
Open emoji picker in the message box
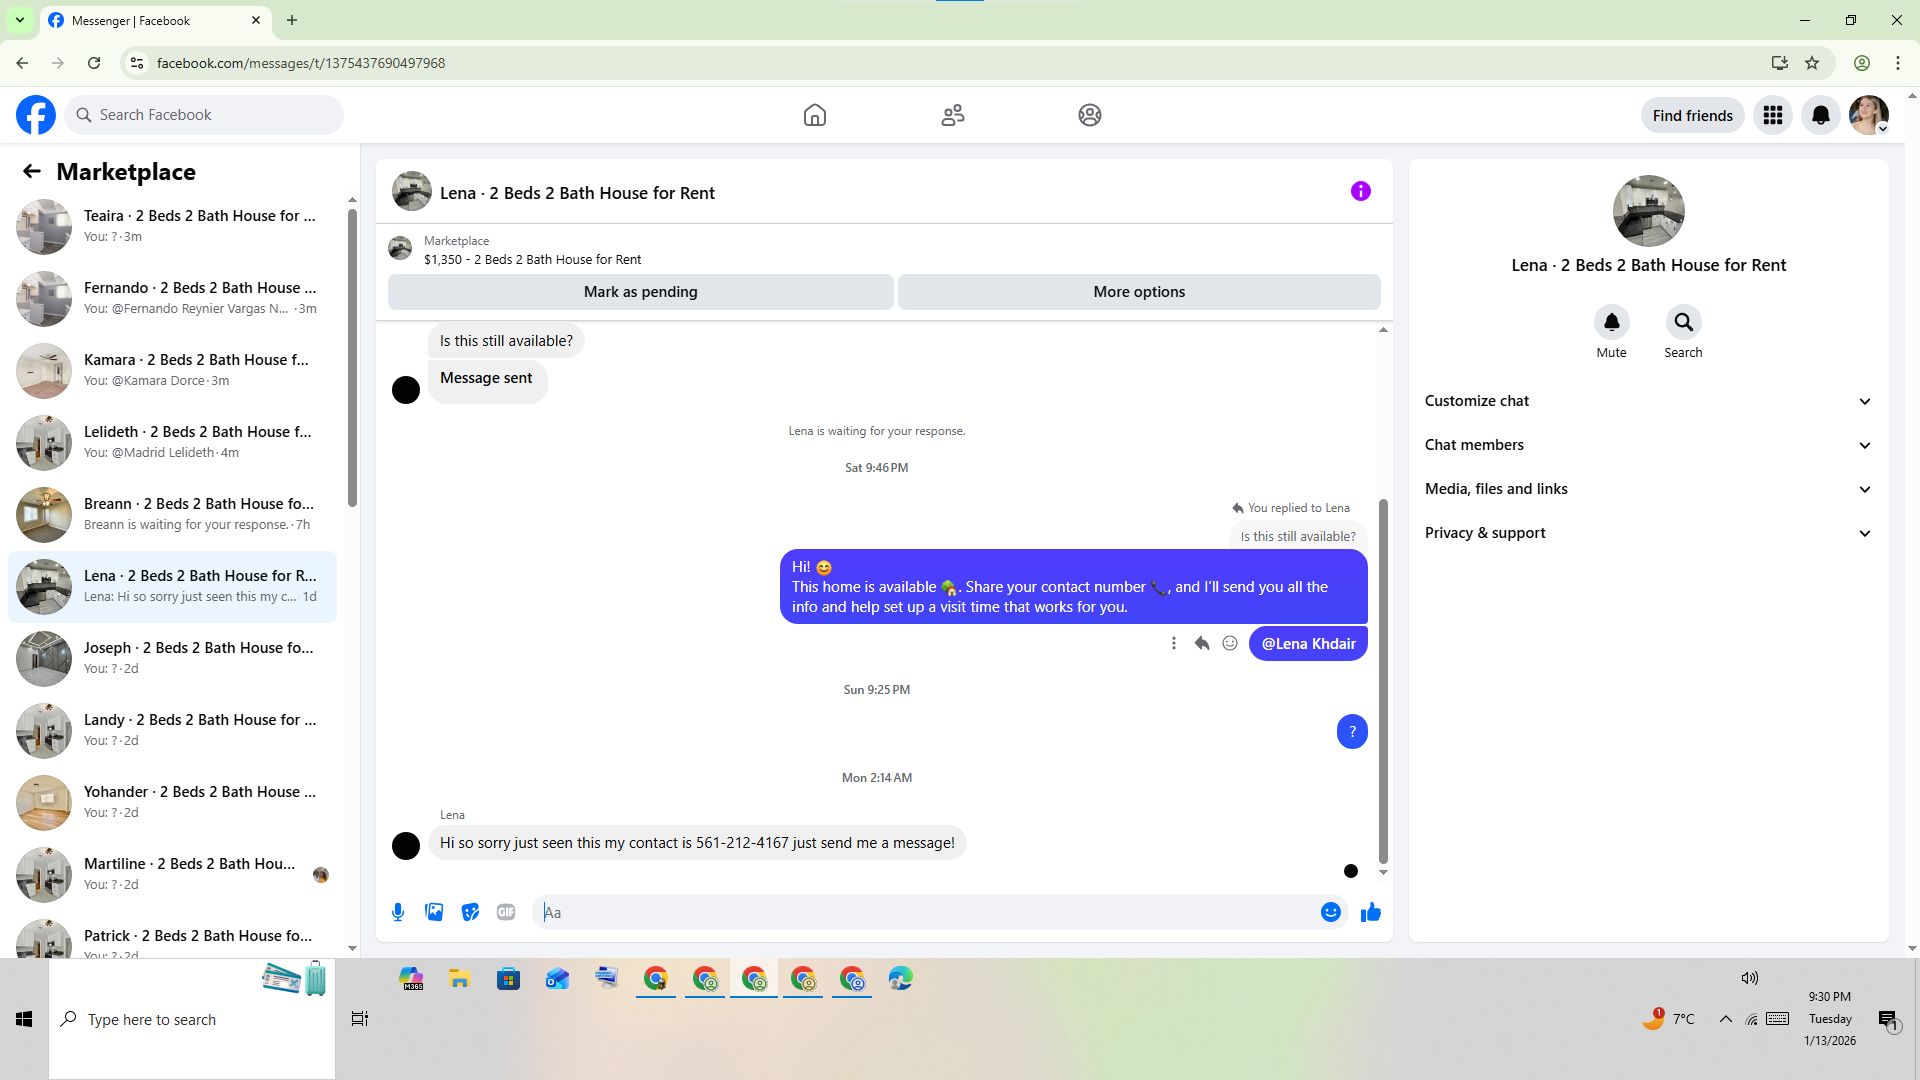pos(1330,912)
